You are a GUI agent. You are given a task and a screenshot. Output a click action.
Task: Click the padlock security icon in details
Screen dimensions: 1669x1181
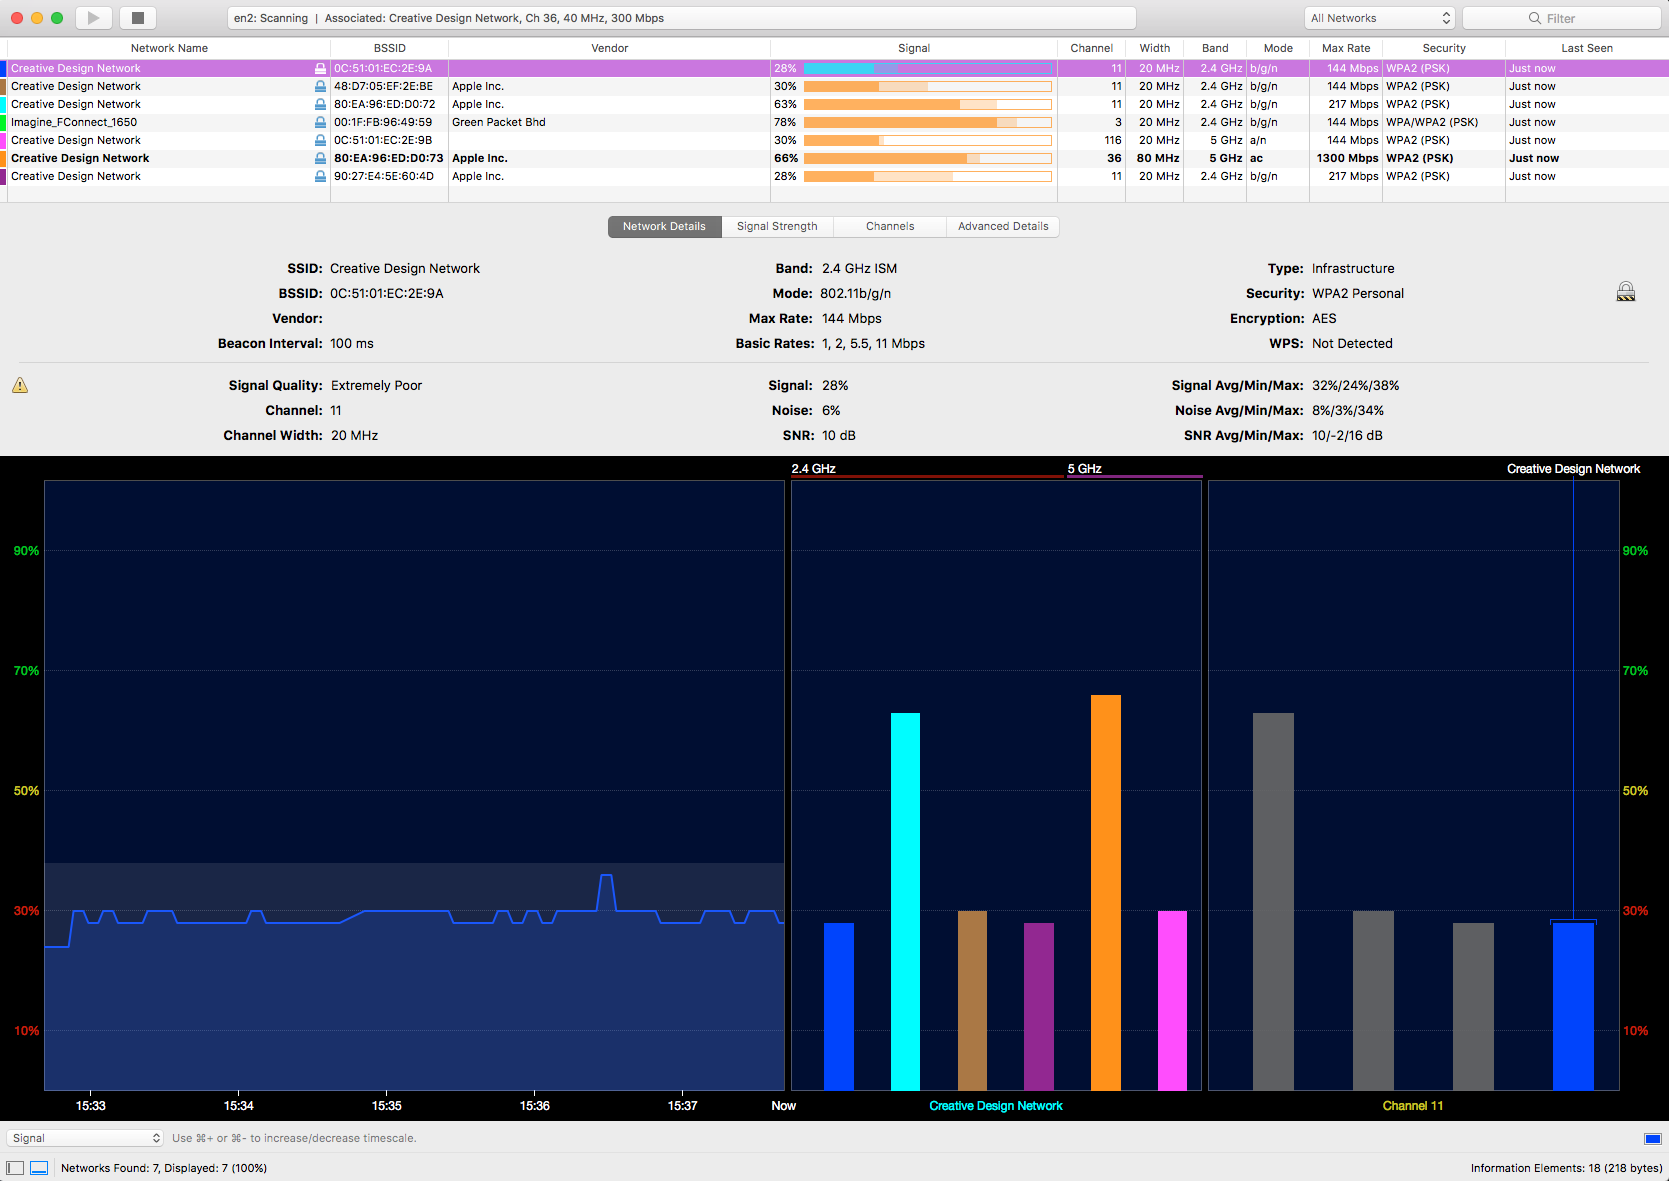[x=1626, y=292]
